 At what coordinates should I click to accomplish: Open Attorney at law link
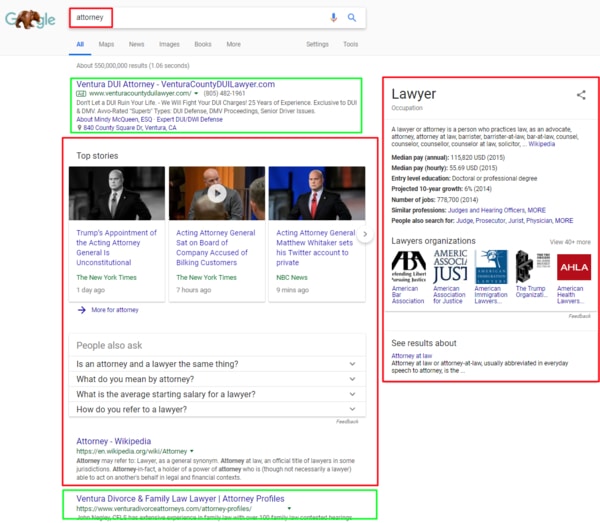tap(411, 356)
